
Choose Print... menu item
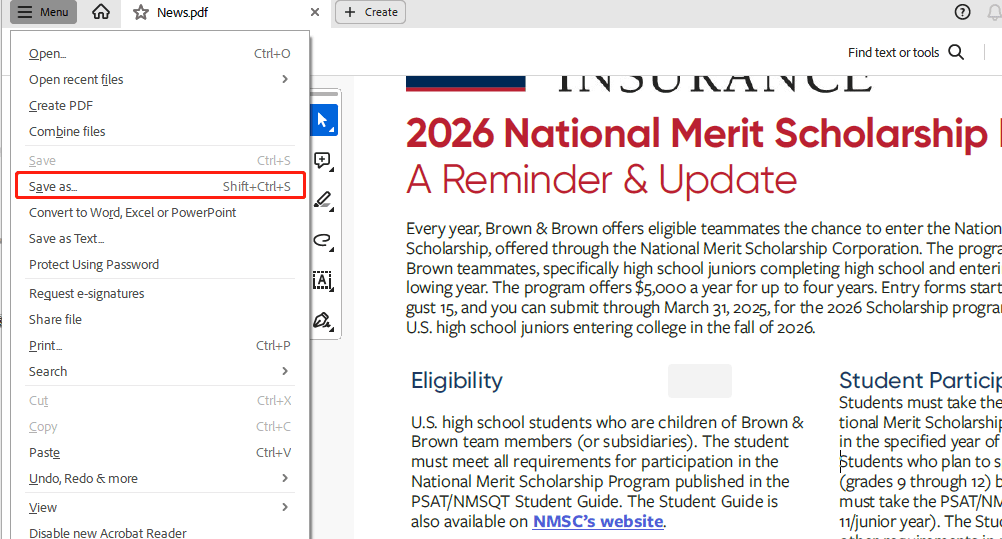159,345
